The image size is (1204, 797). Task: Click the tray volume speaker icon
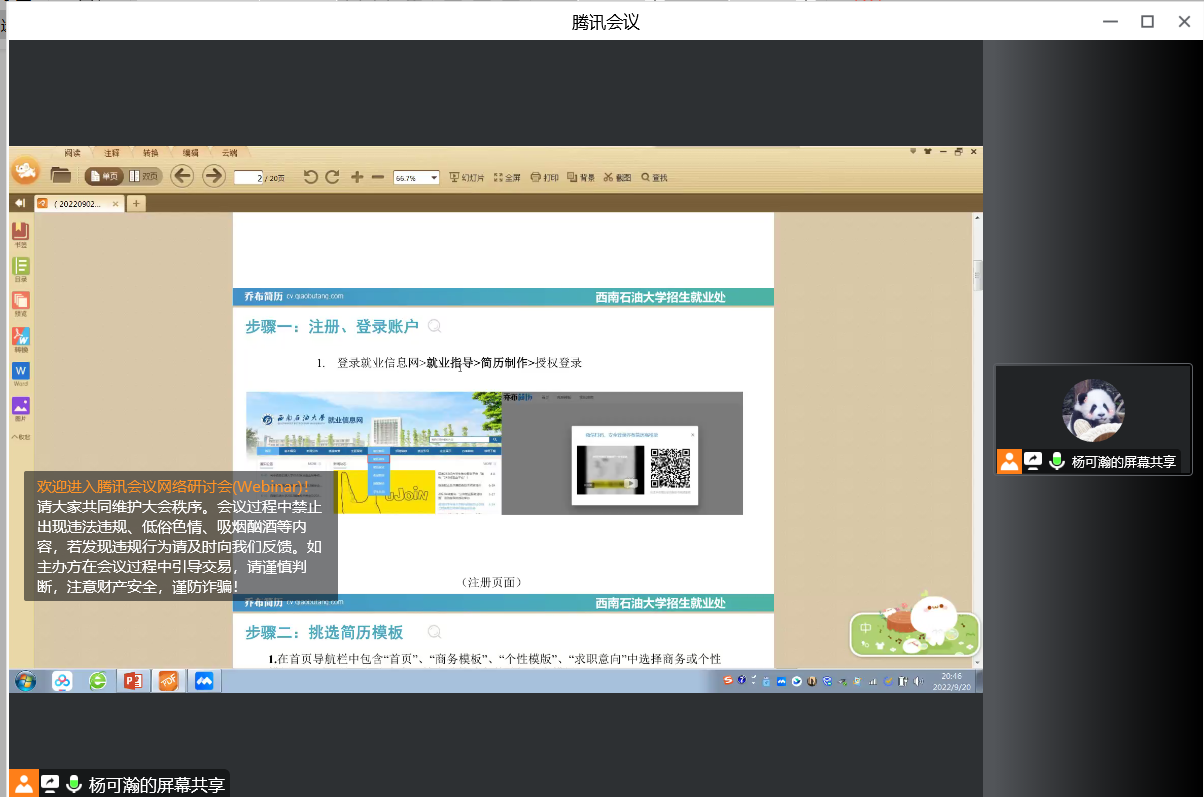click(x=918, y=681)
